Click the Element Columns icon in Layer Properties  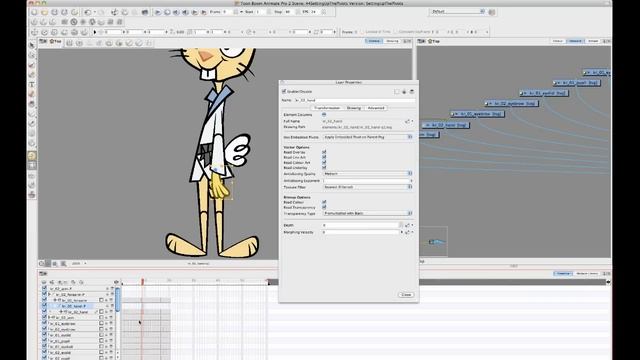click(324, 115)
